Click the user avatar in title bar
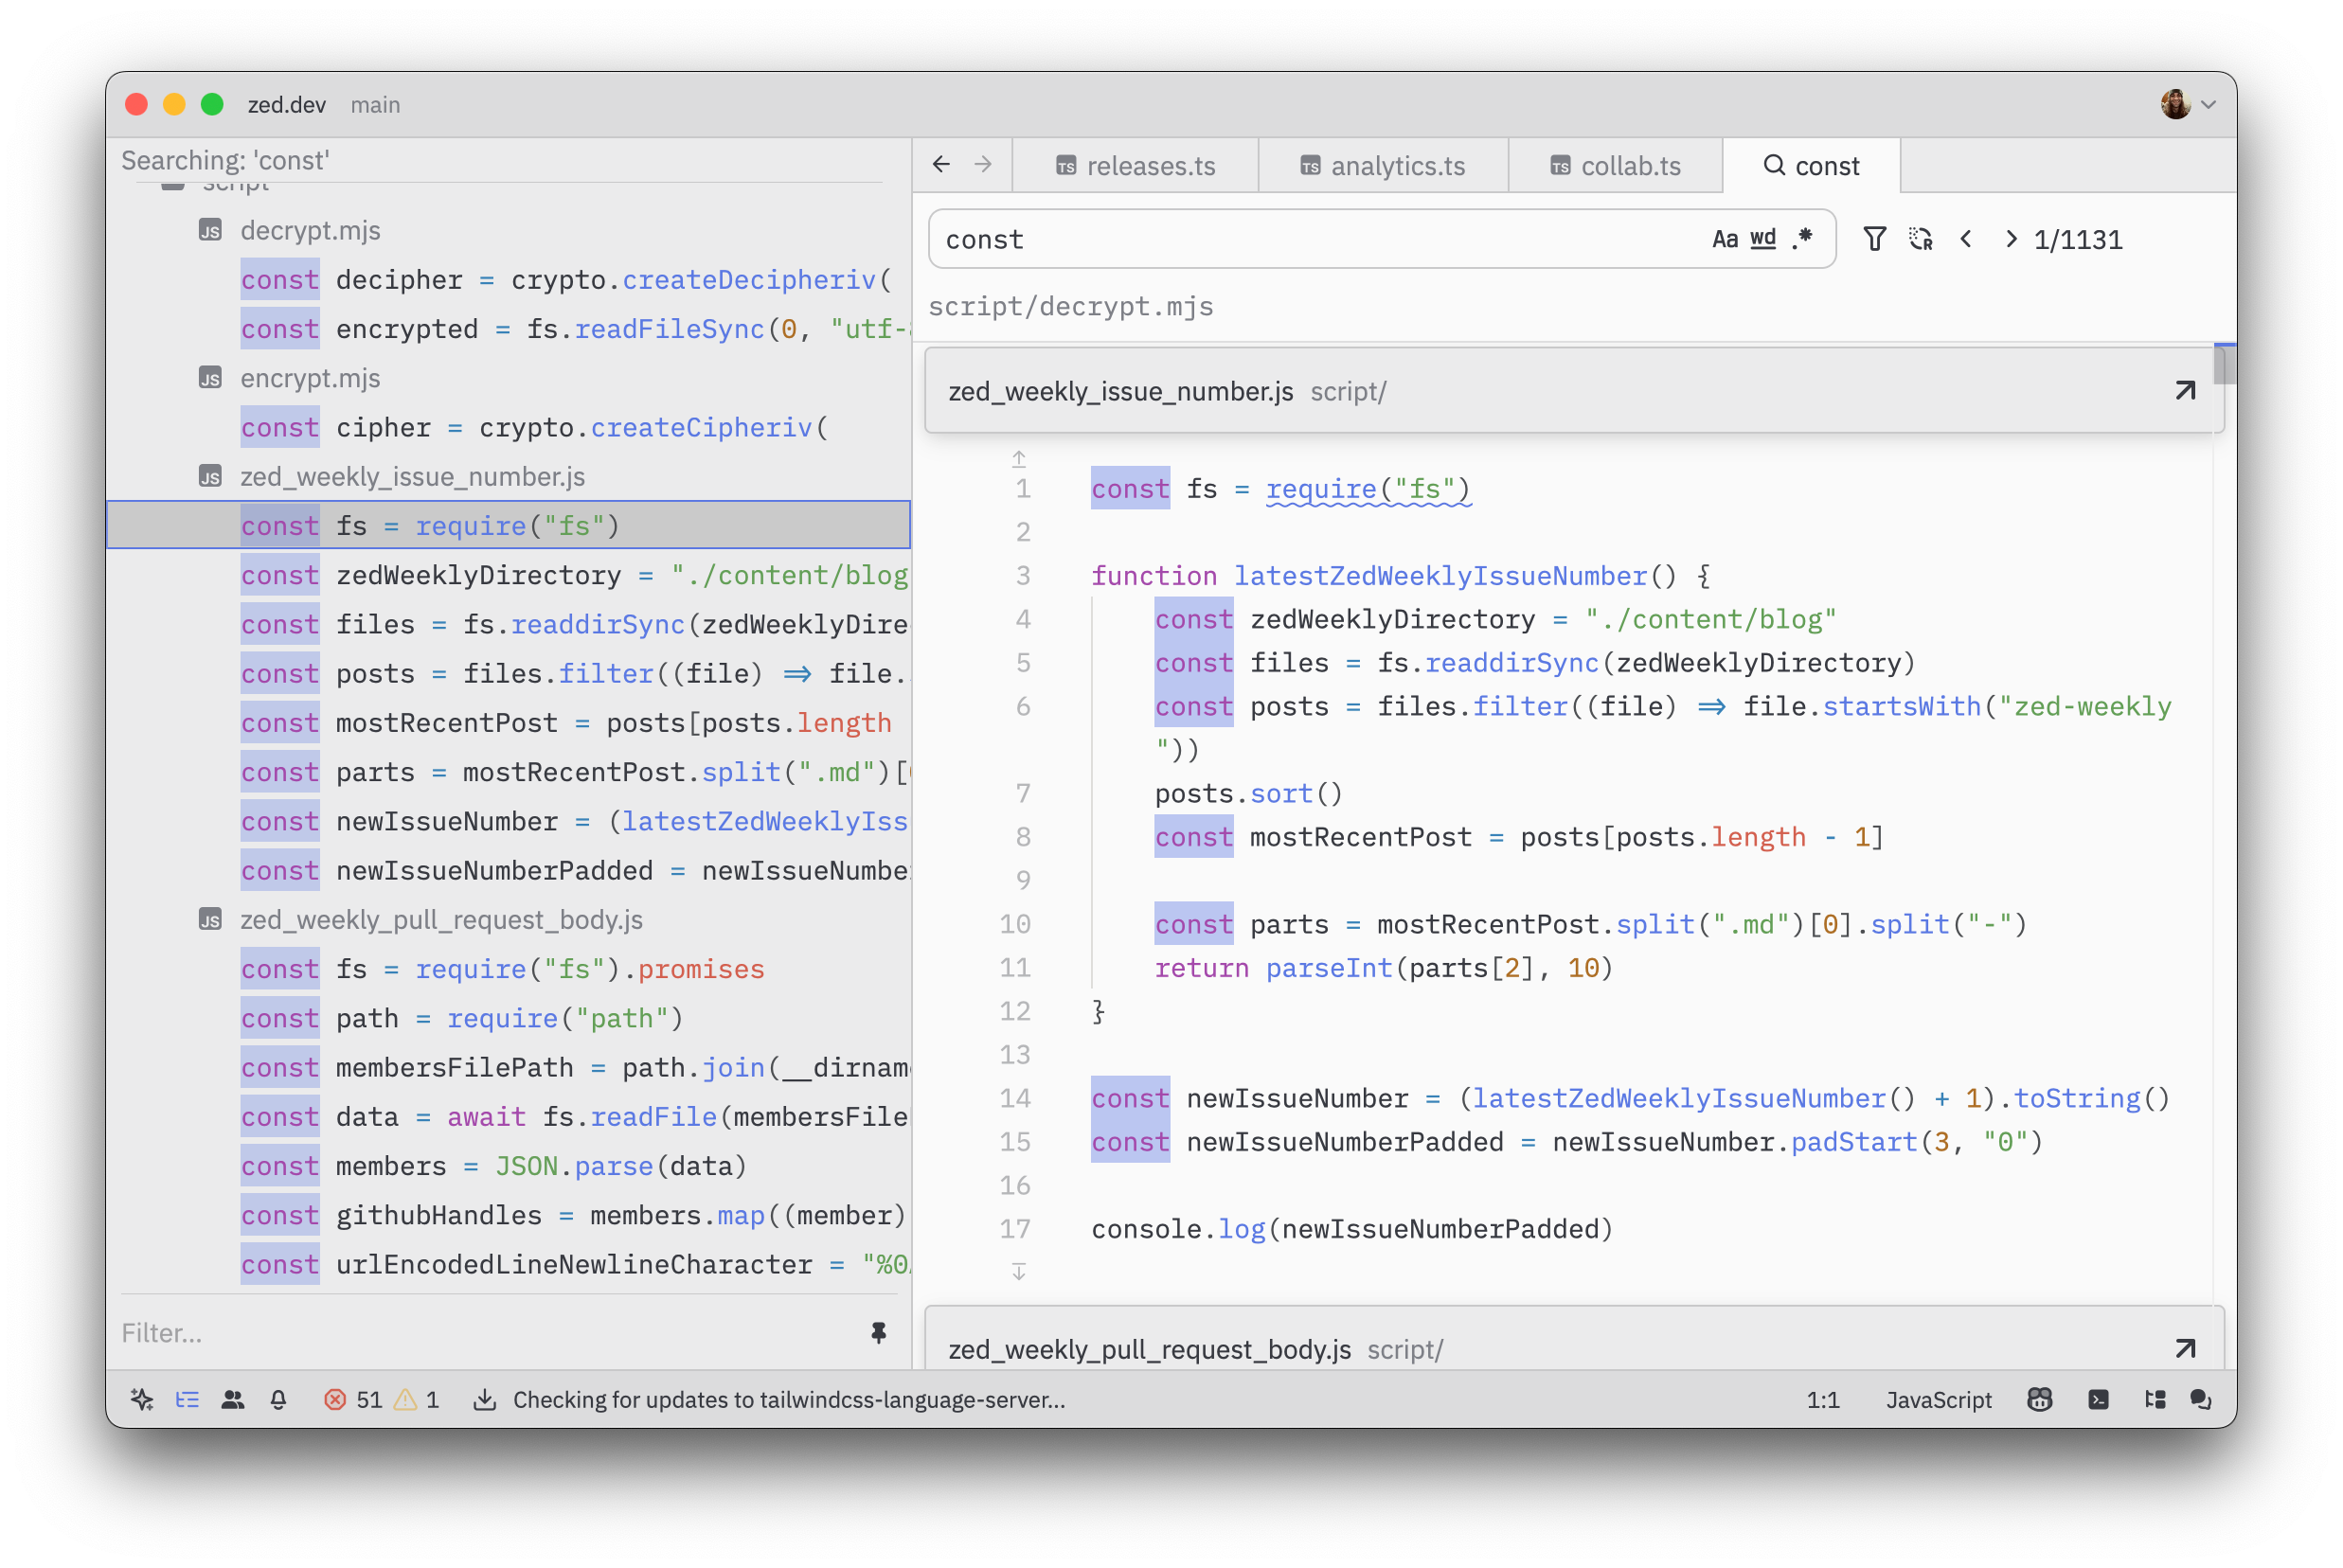Viewport: 2343px width, 1568px height. click(2174, 104)
